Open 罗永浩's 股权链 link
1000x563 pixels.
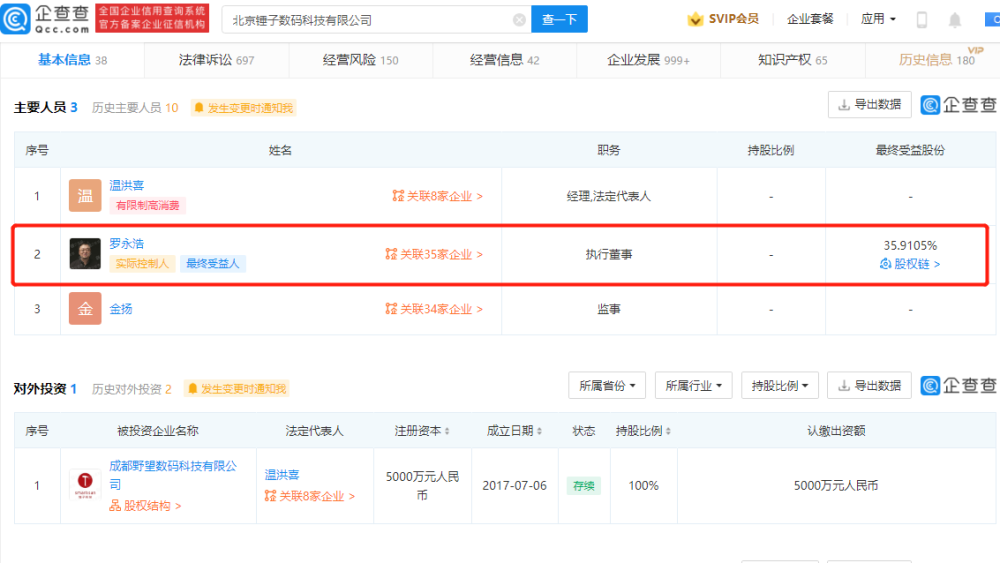(x=910, y=264)
